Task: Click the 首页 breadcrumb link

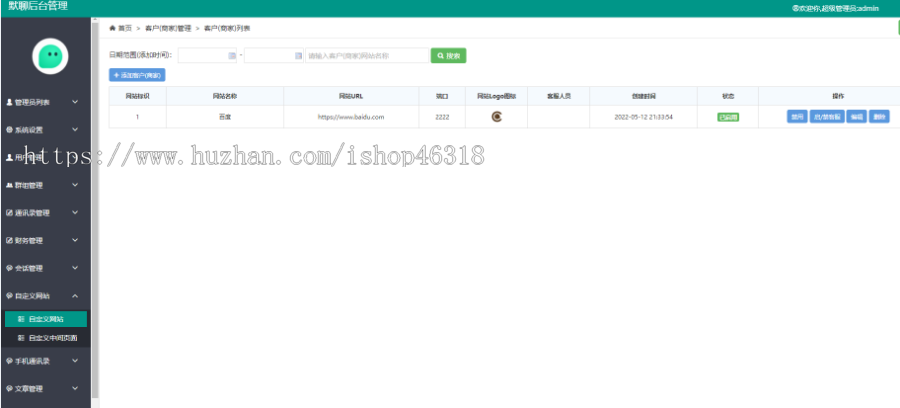Action: click(x=125, y=28)
